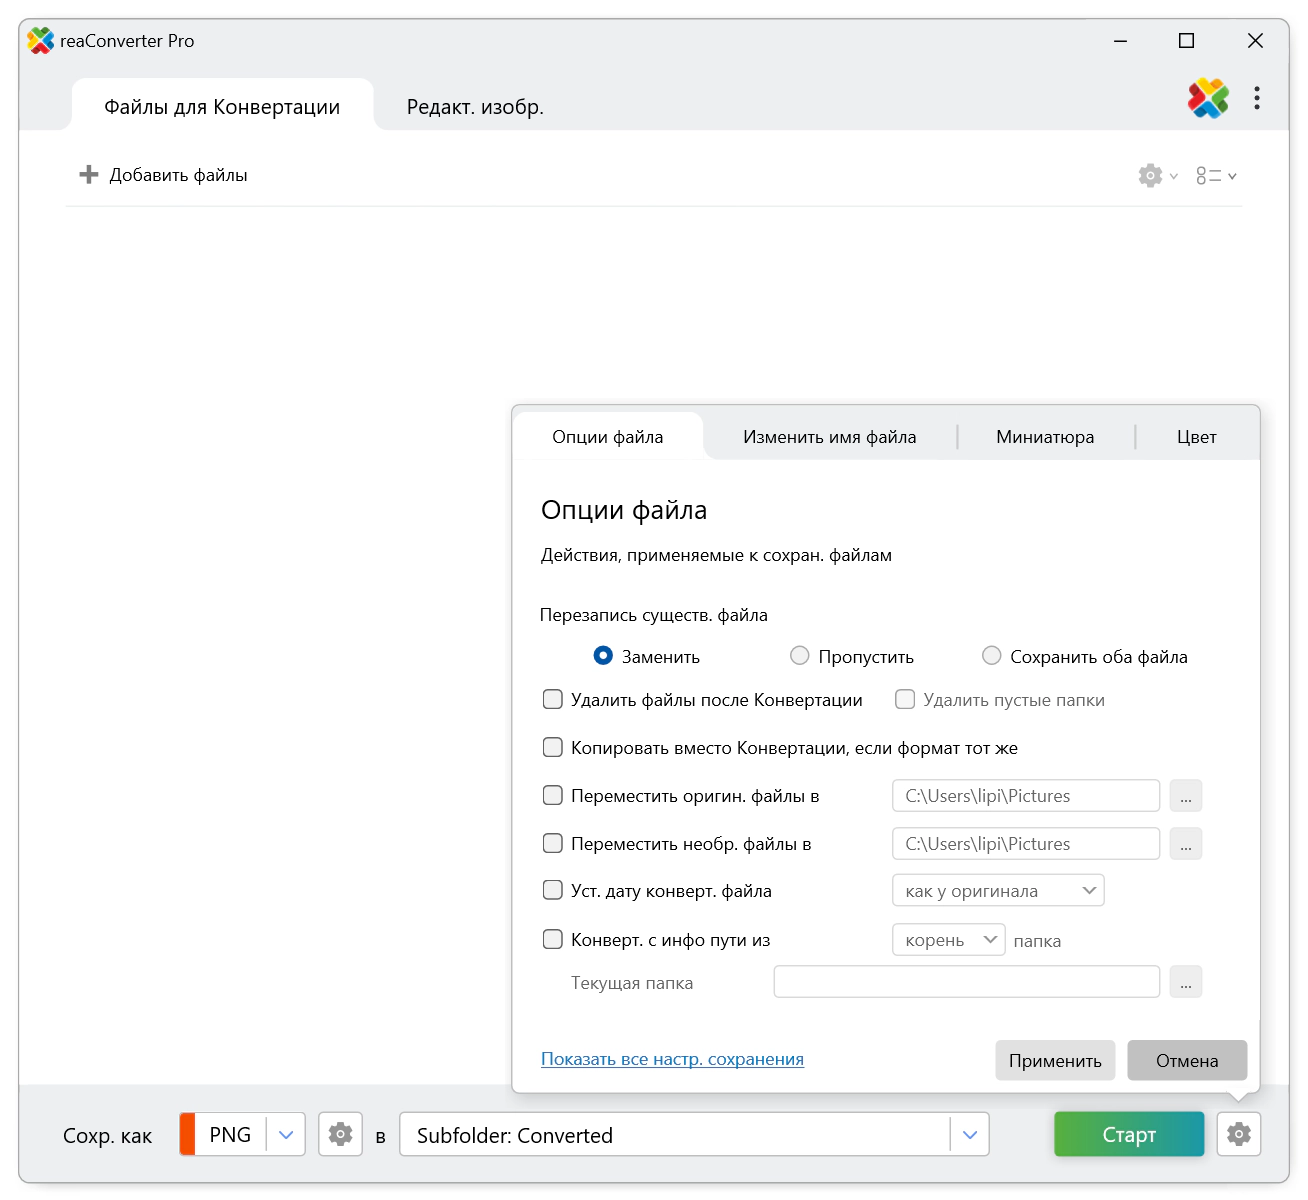This screenshot has width=1308, height=1200.
Task: Click the Показать все настр. сохранения link
Action: (x=672, y=1059)
